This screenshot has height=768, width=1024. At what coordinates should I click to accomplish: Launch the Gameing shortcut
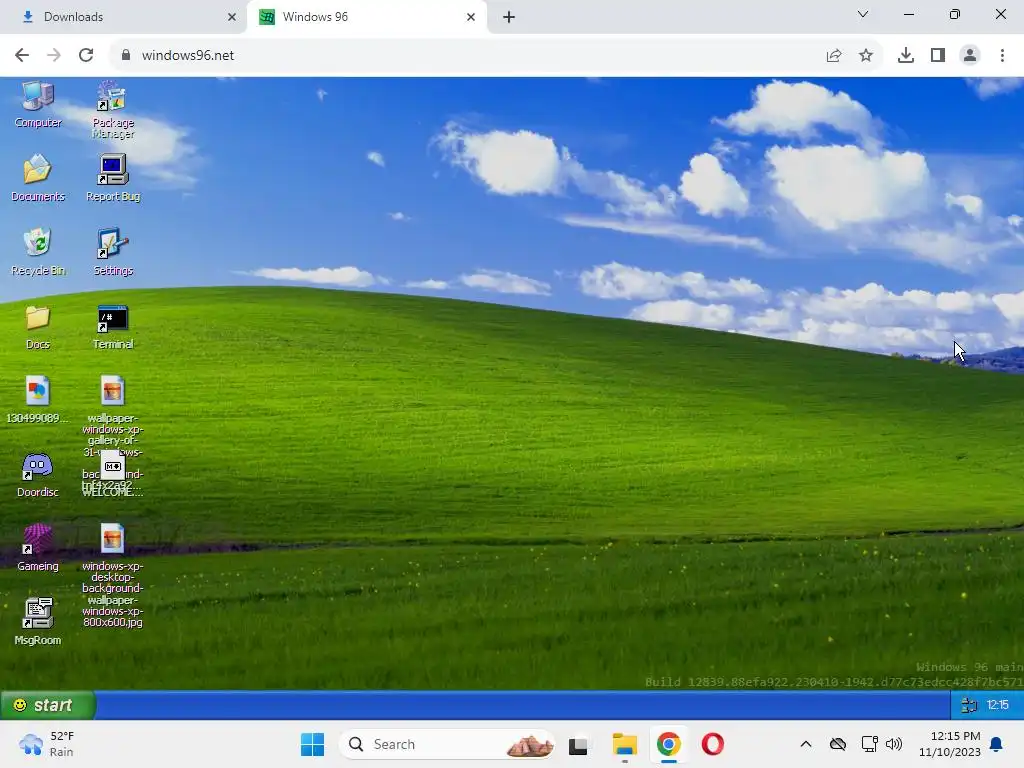pos(38,549)
